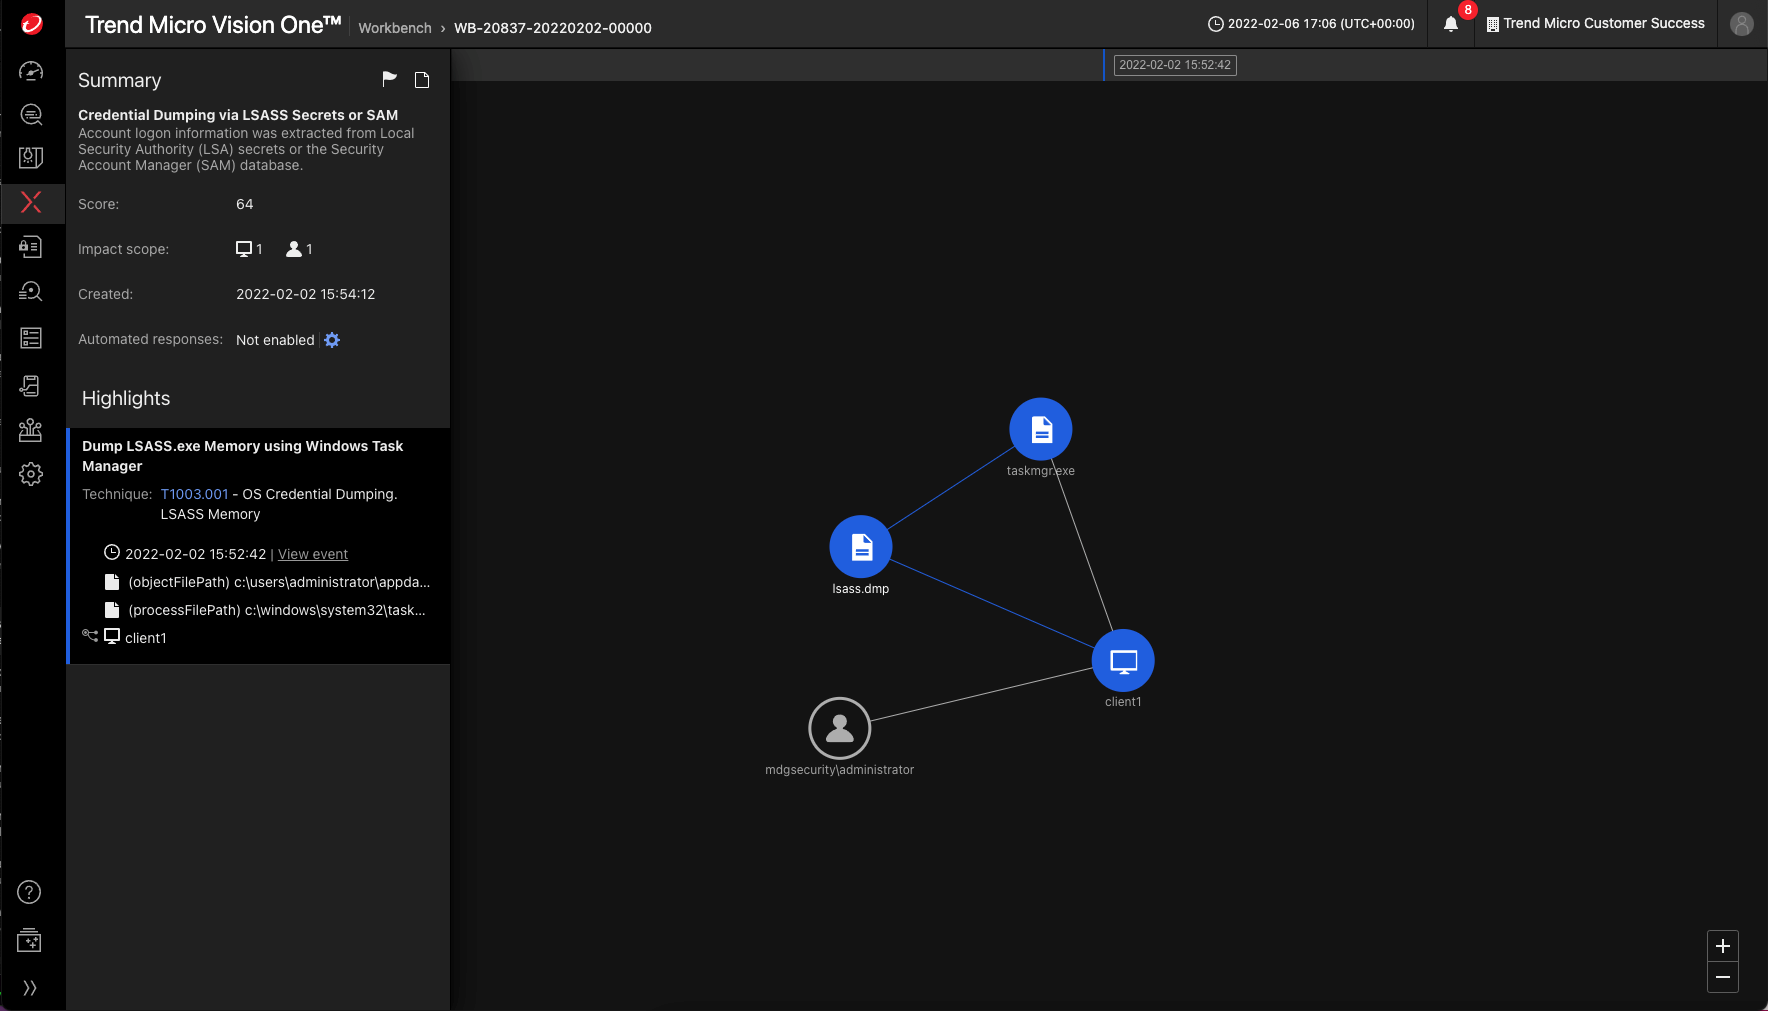
Task: Open the Trend Micro Customer Success account menu
Action: pos(1595,24)
